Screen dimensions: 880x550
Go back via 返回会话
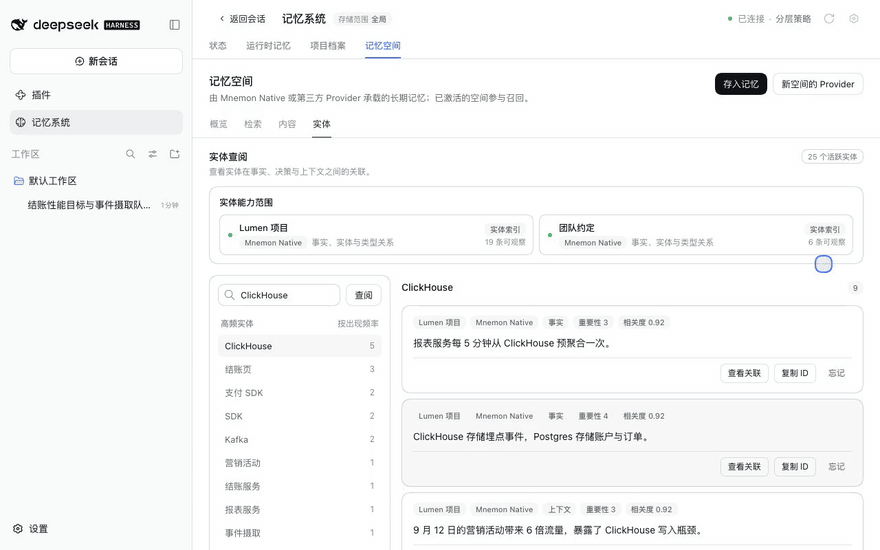click(x=242, y=19)
